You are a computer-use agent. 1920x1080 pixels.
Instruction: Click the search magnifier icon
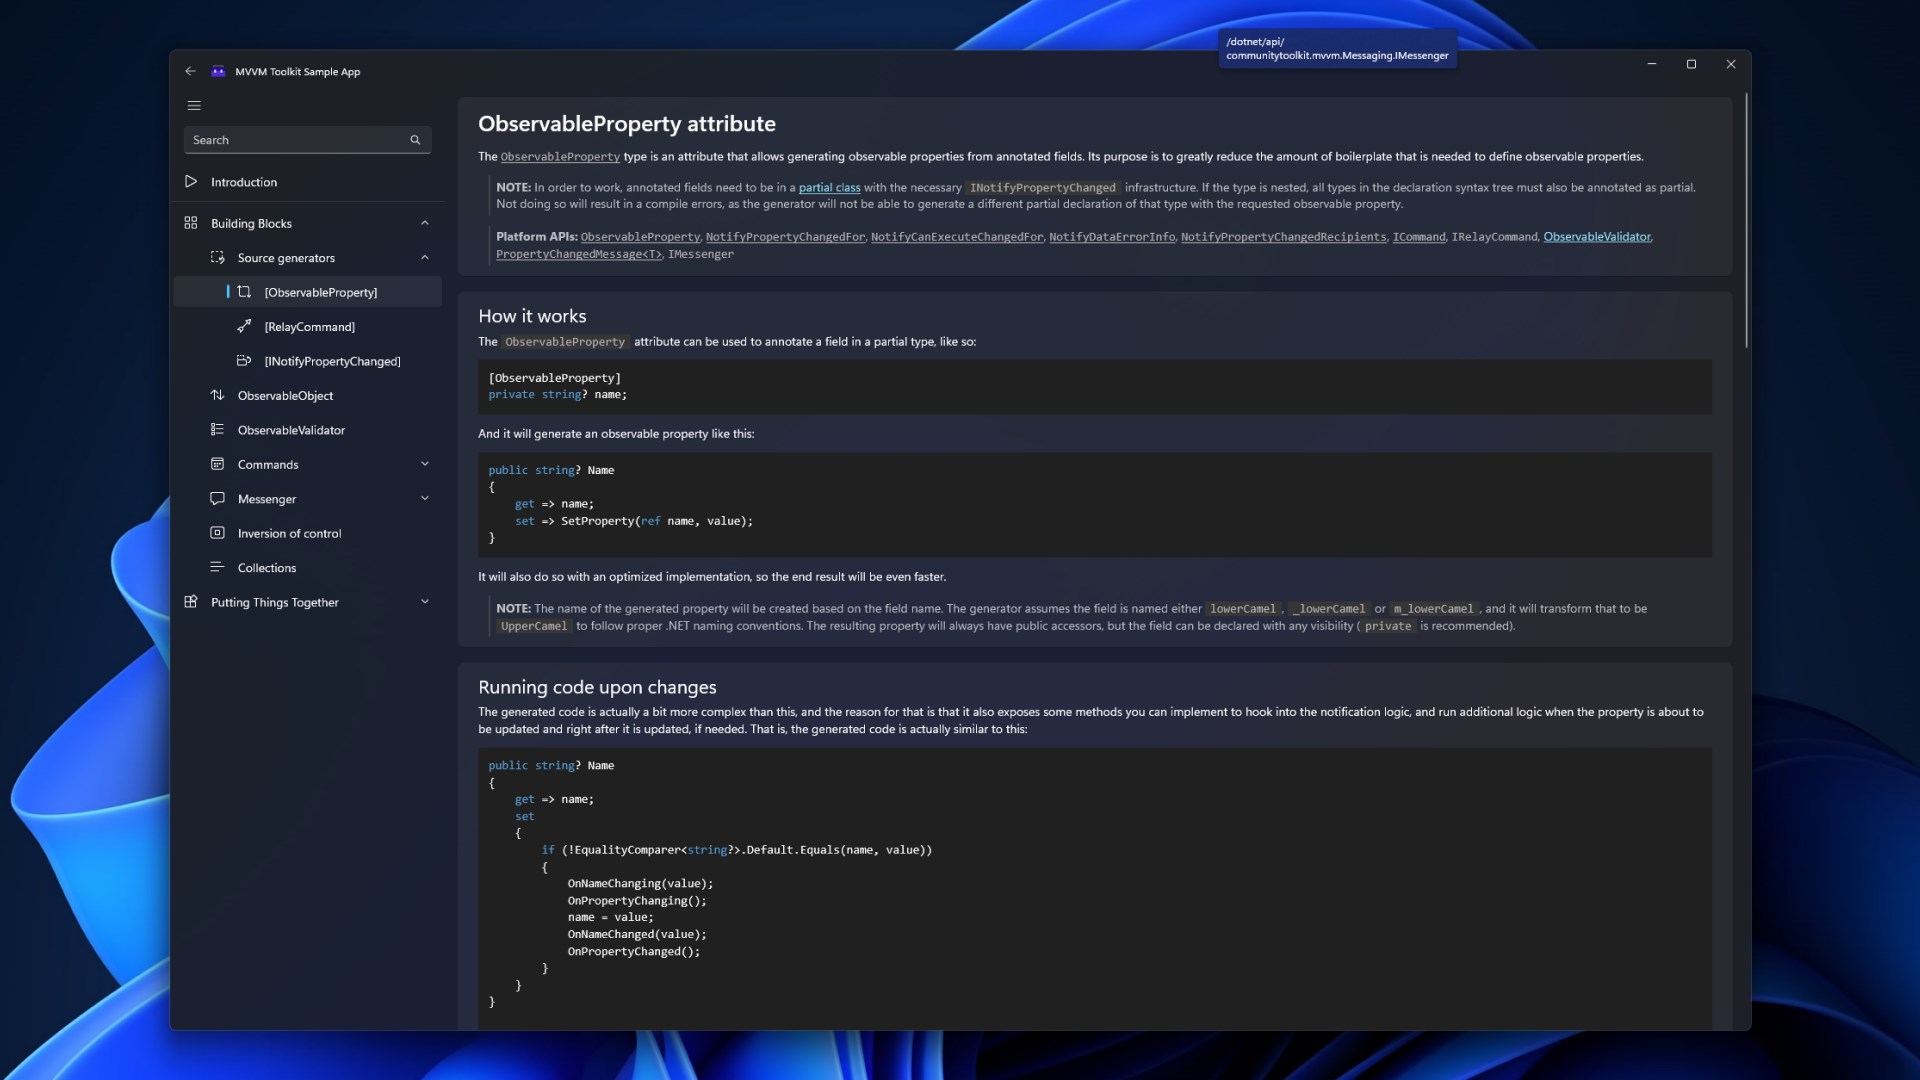pos(415,140)
